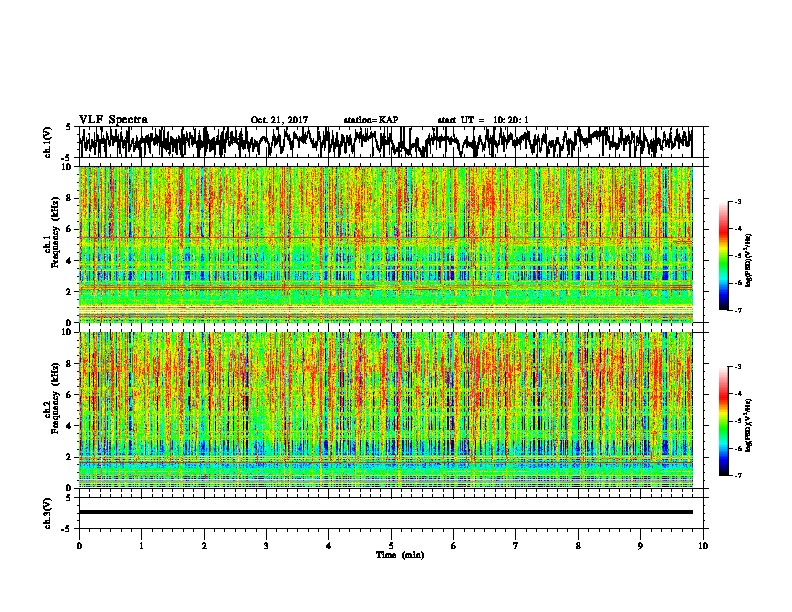Click the "10" kHz tick of ch.2 spectrogram
Screen dimensions: 792x612
point(67,332)
